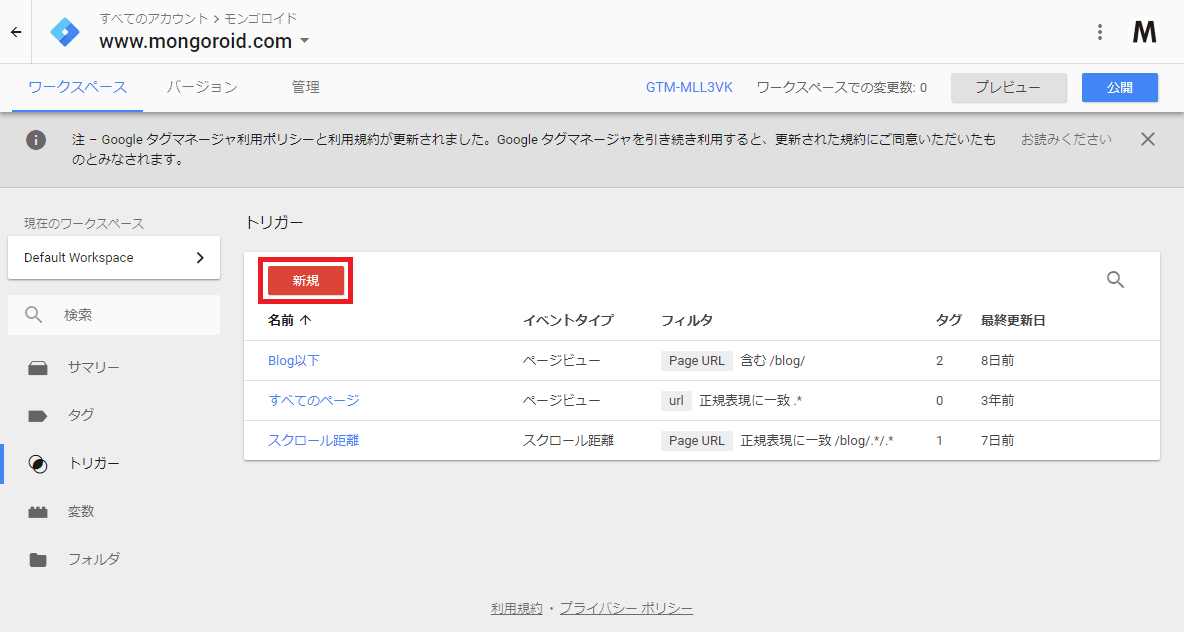Click the Page URL chip in the Blog以下 row

(x=696, y=361)
